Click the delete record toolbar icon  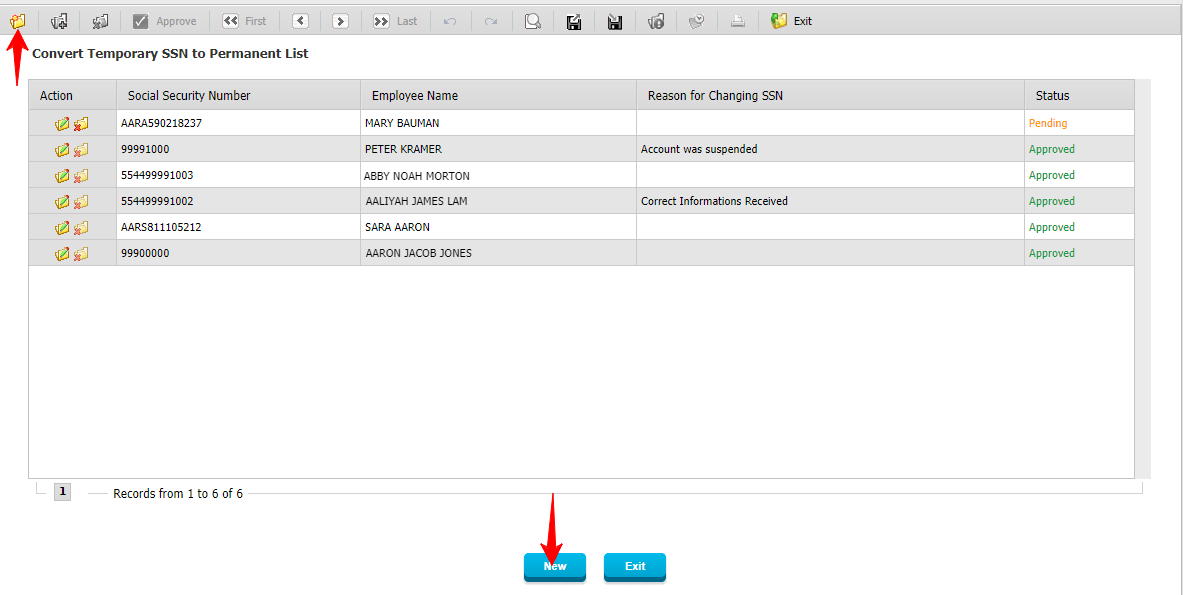99,20
